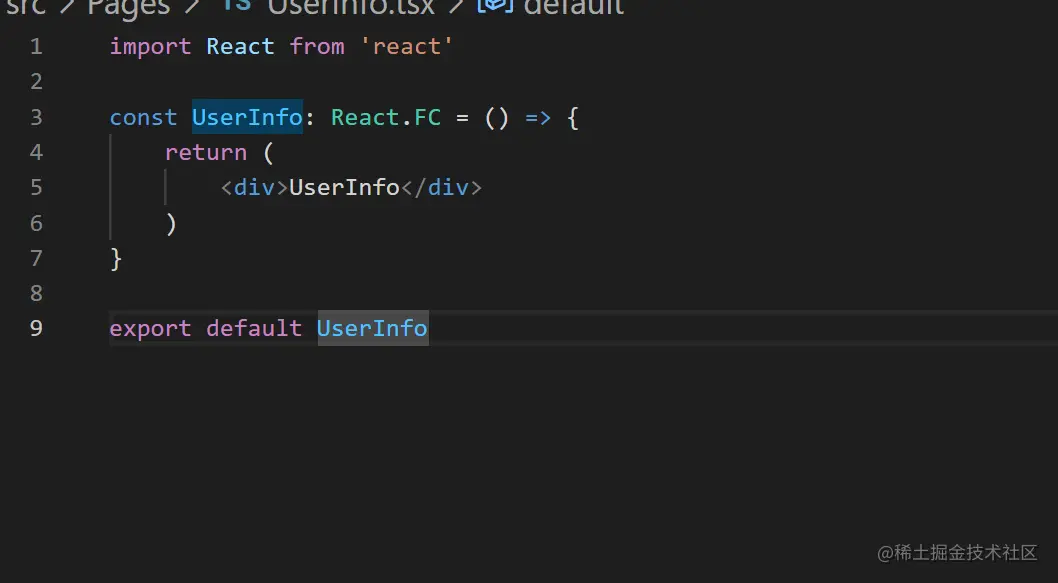
Task: Click the 'export' keyword on line 9
Action: tap(150, 329)
